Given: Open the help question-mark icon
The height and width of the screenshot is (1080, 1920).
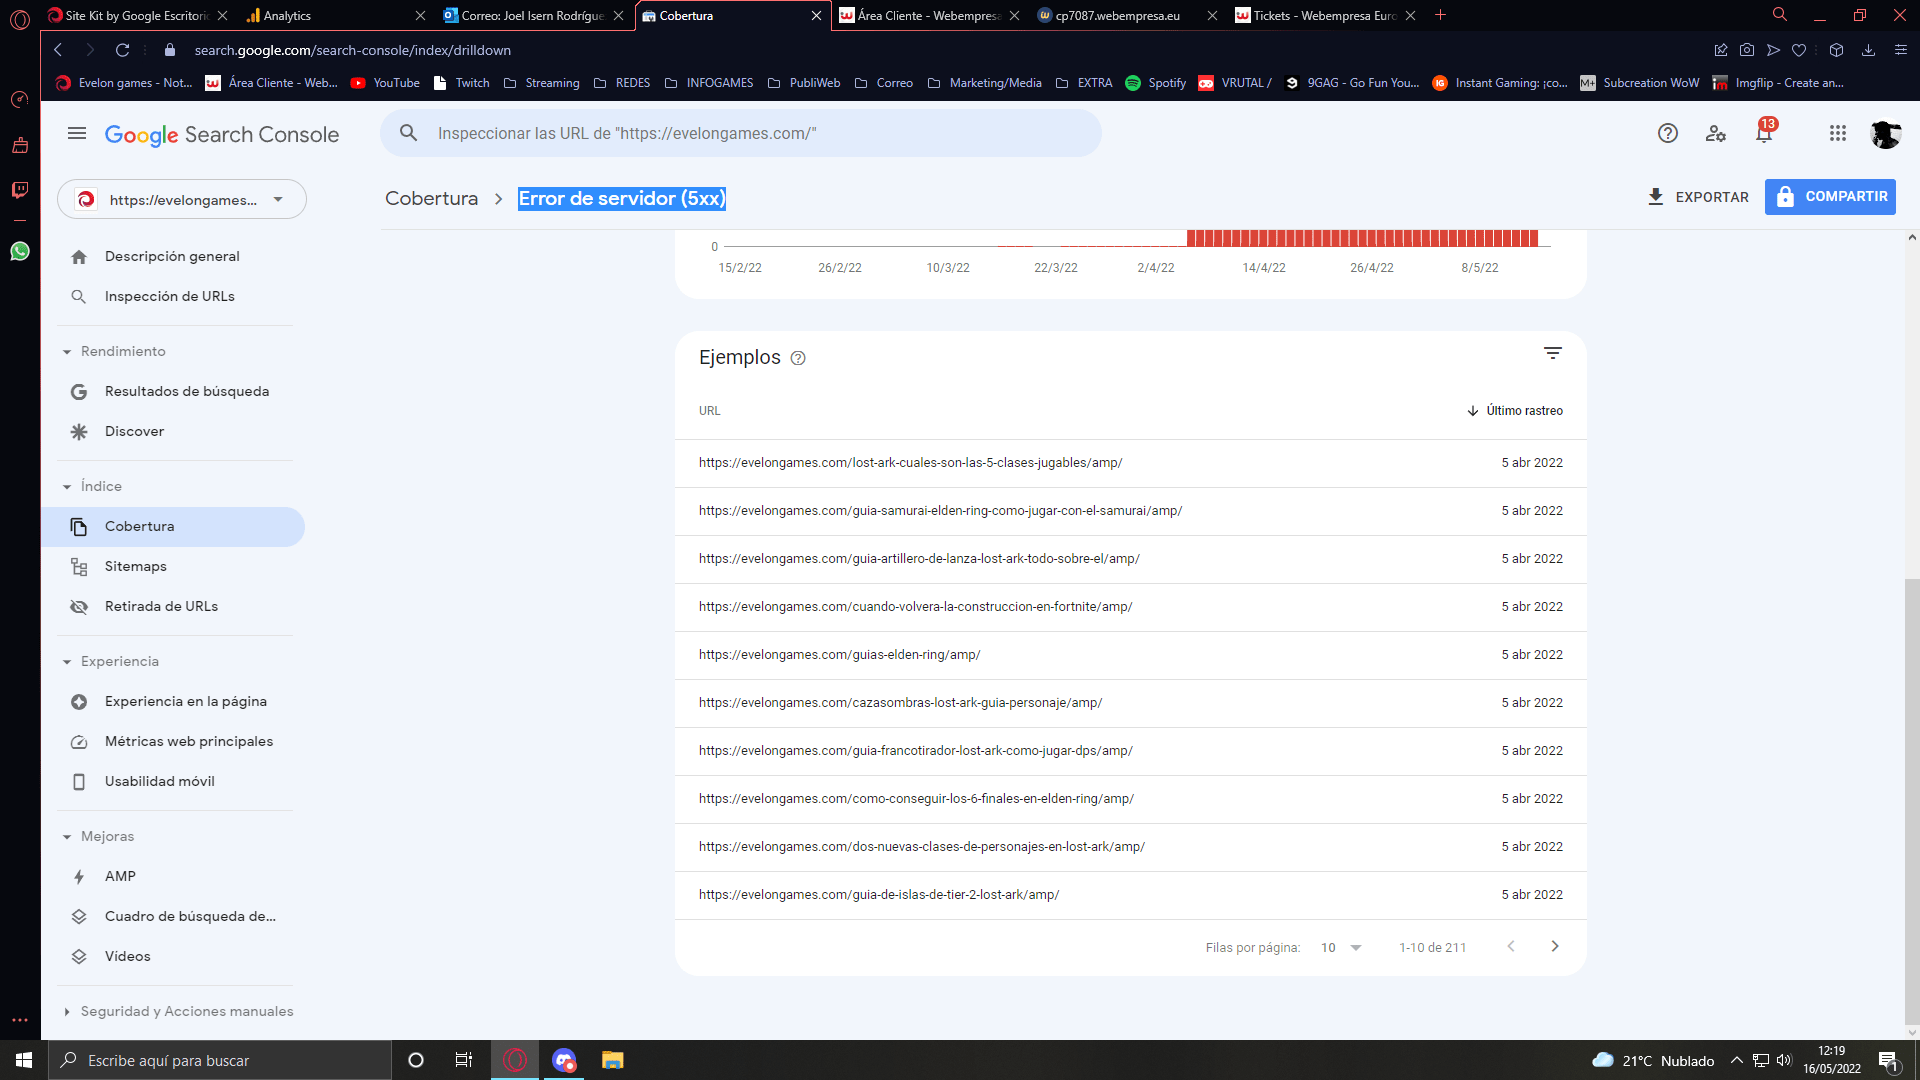Looking at the screenshot, I should [x=1668, y=134].
